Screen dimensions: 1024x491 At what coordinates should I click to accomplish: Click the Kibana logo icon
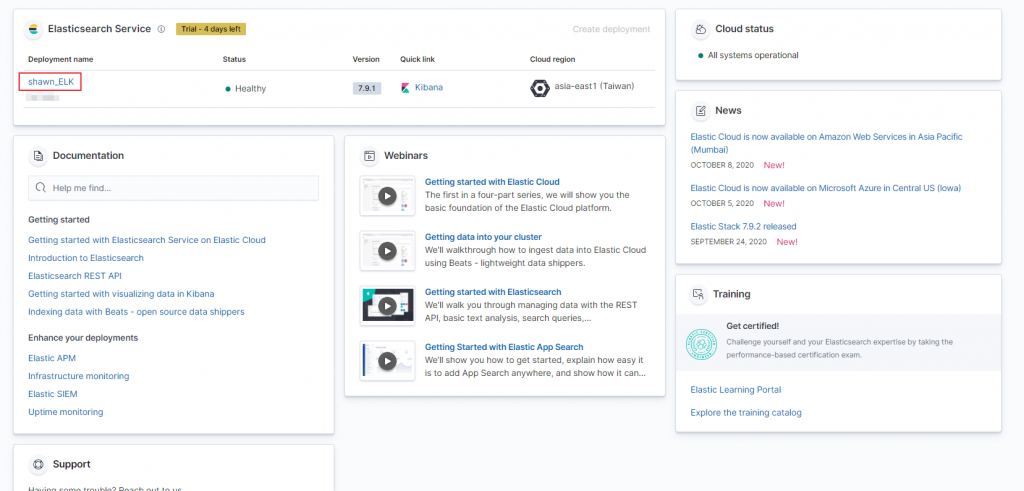click(x=406, y=87)
